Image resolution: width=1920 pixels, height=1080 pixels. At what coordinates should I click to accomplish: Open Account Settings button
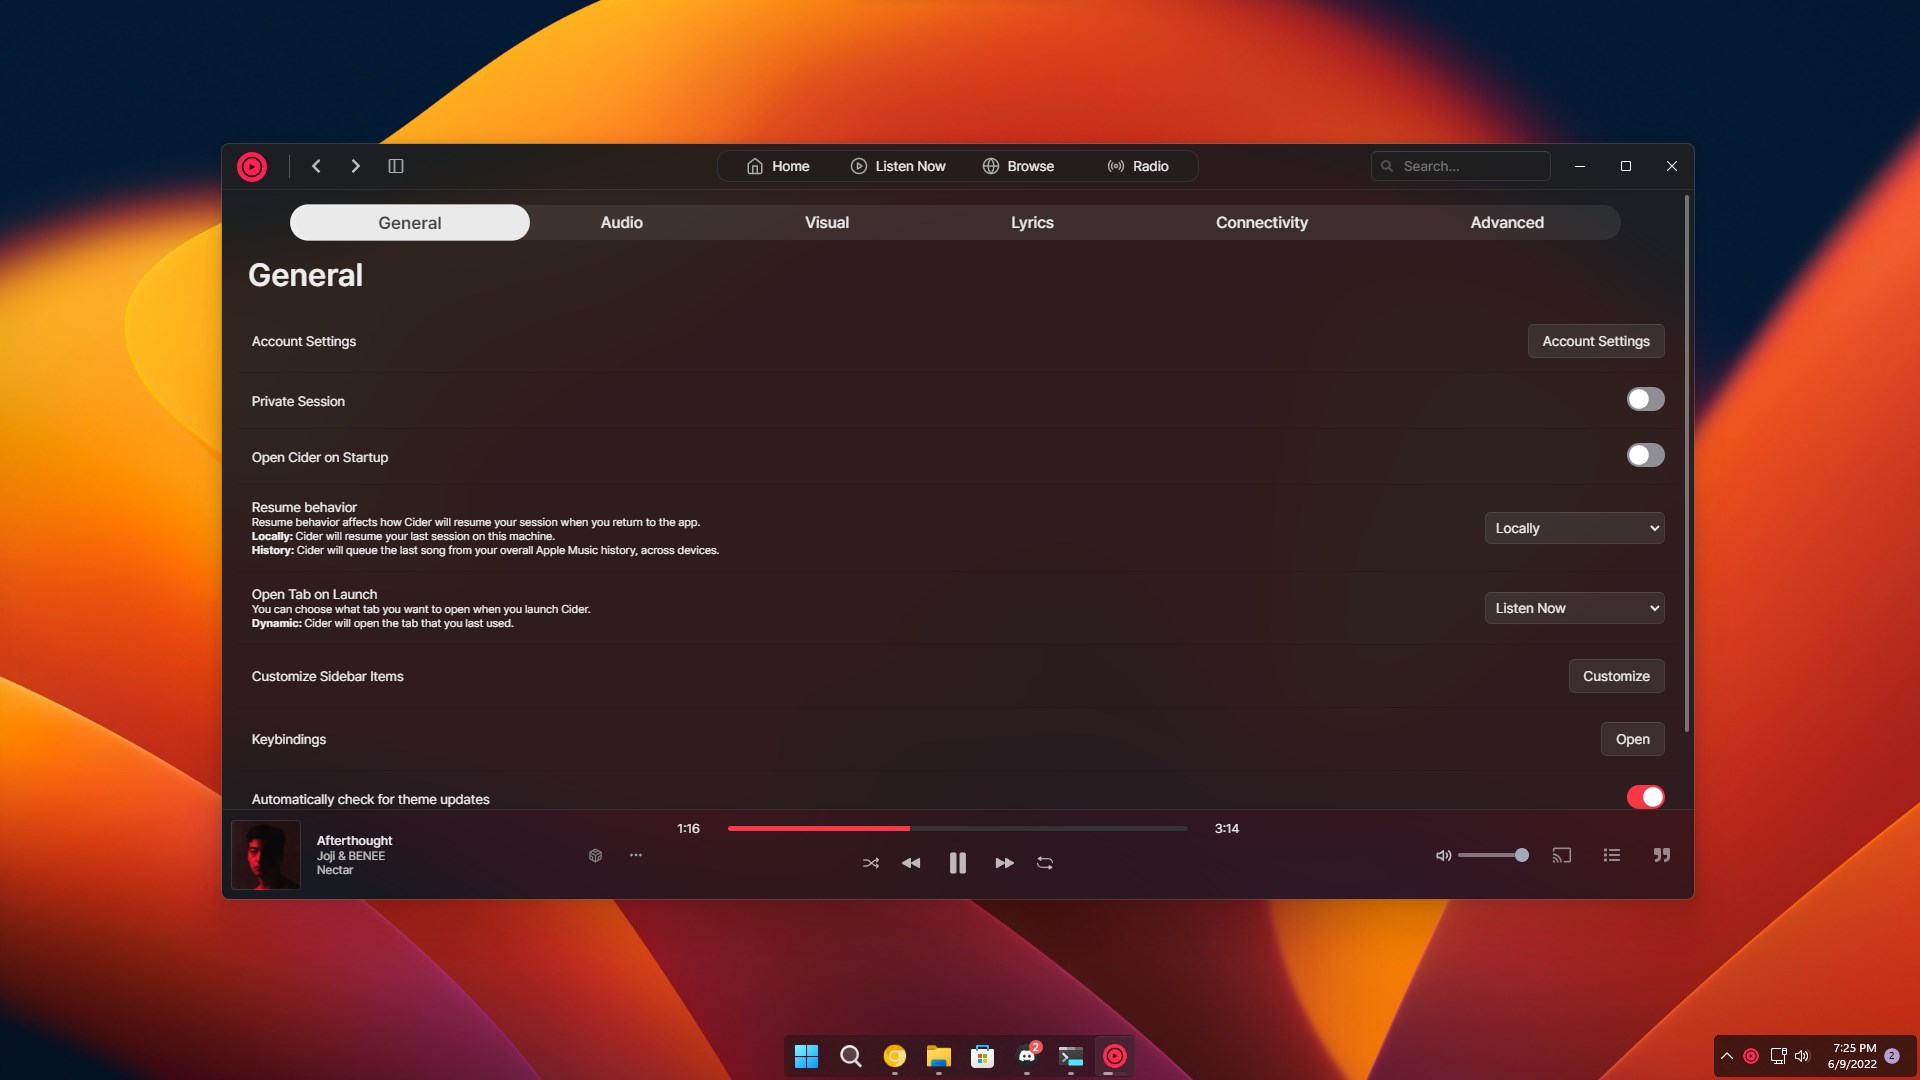[1596, 341]
